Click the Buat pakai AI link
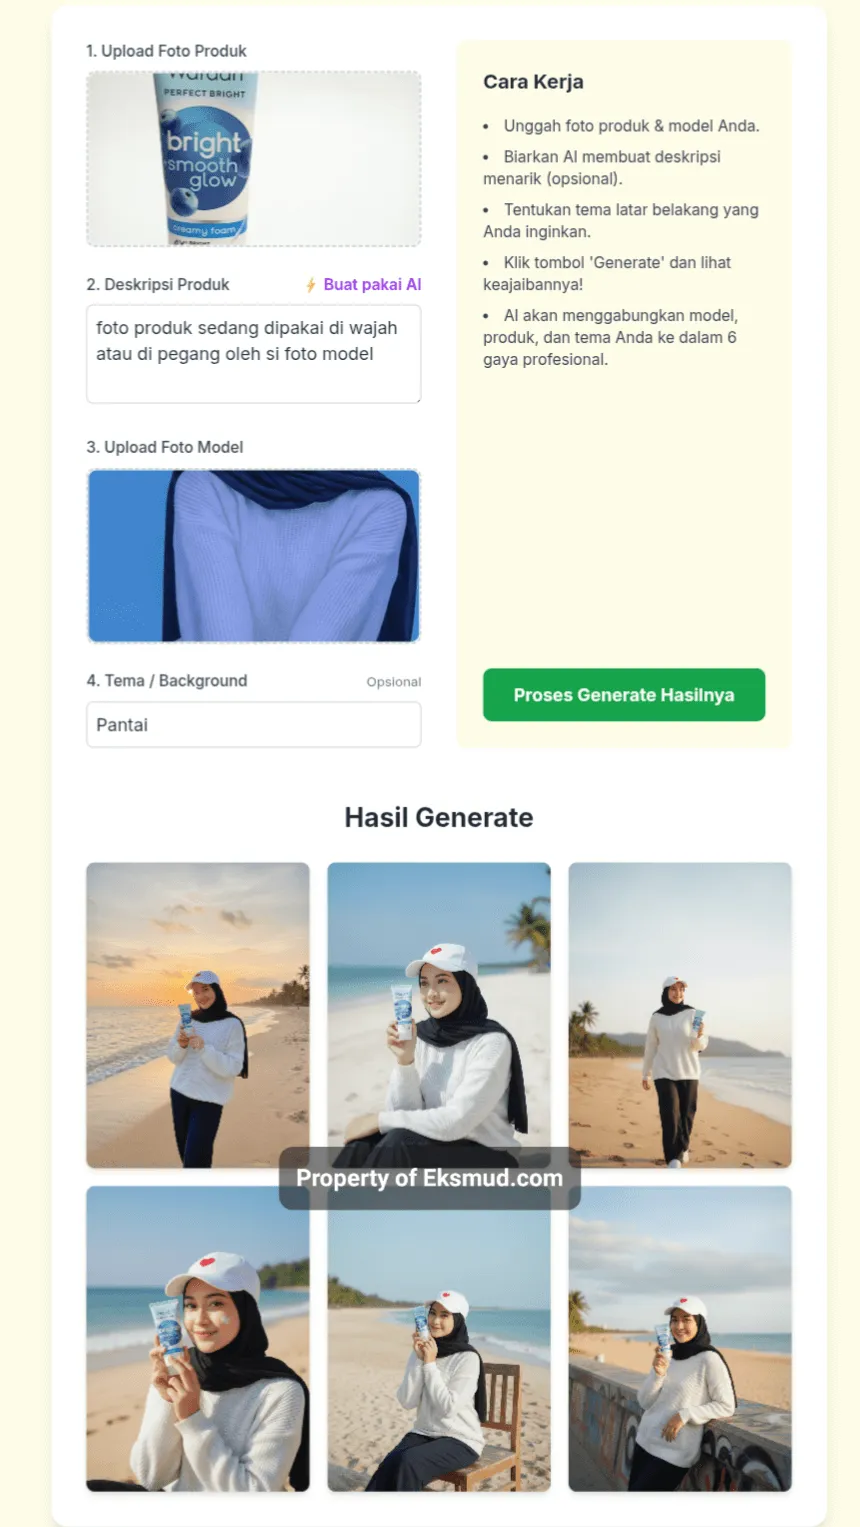Viewport: 860px width, 1527px height. [372, 285]
